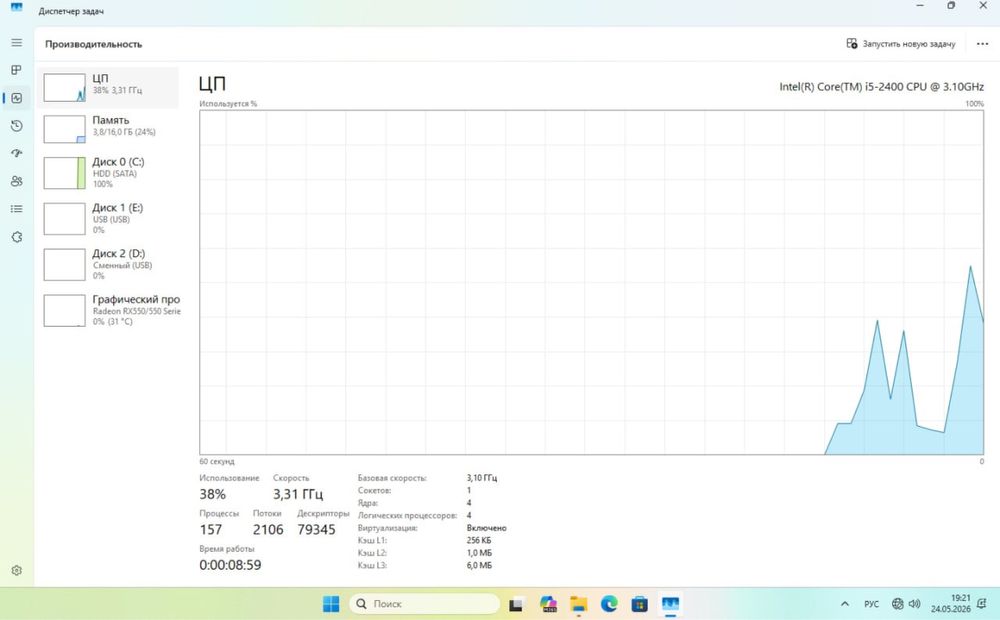The height and width of the screenshot is (620, 1000).
Task: Select Диск 2 (D:) removable item
Action: (x=107, y=265)
